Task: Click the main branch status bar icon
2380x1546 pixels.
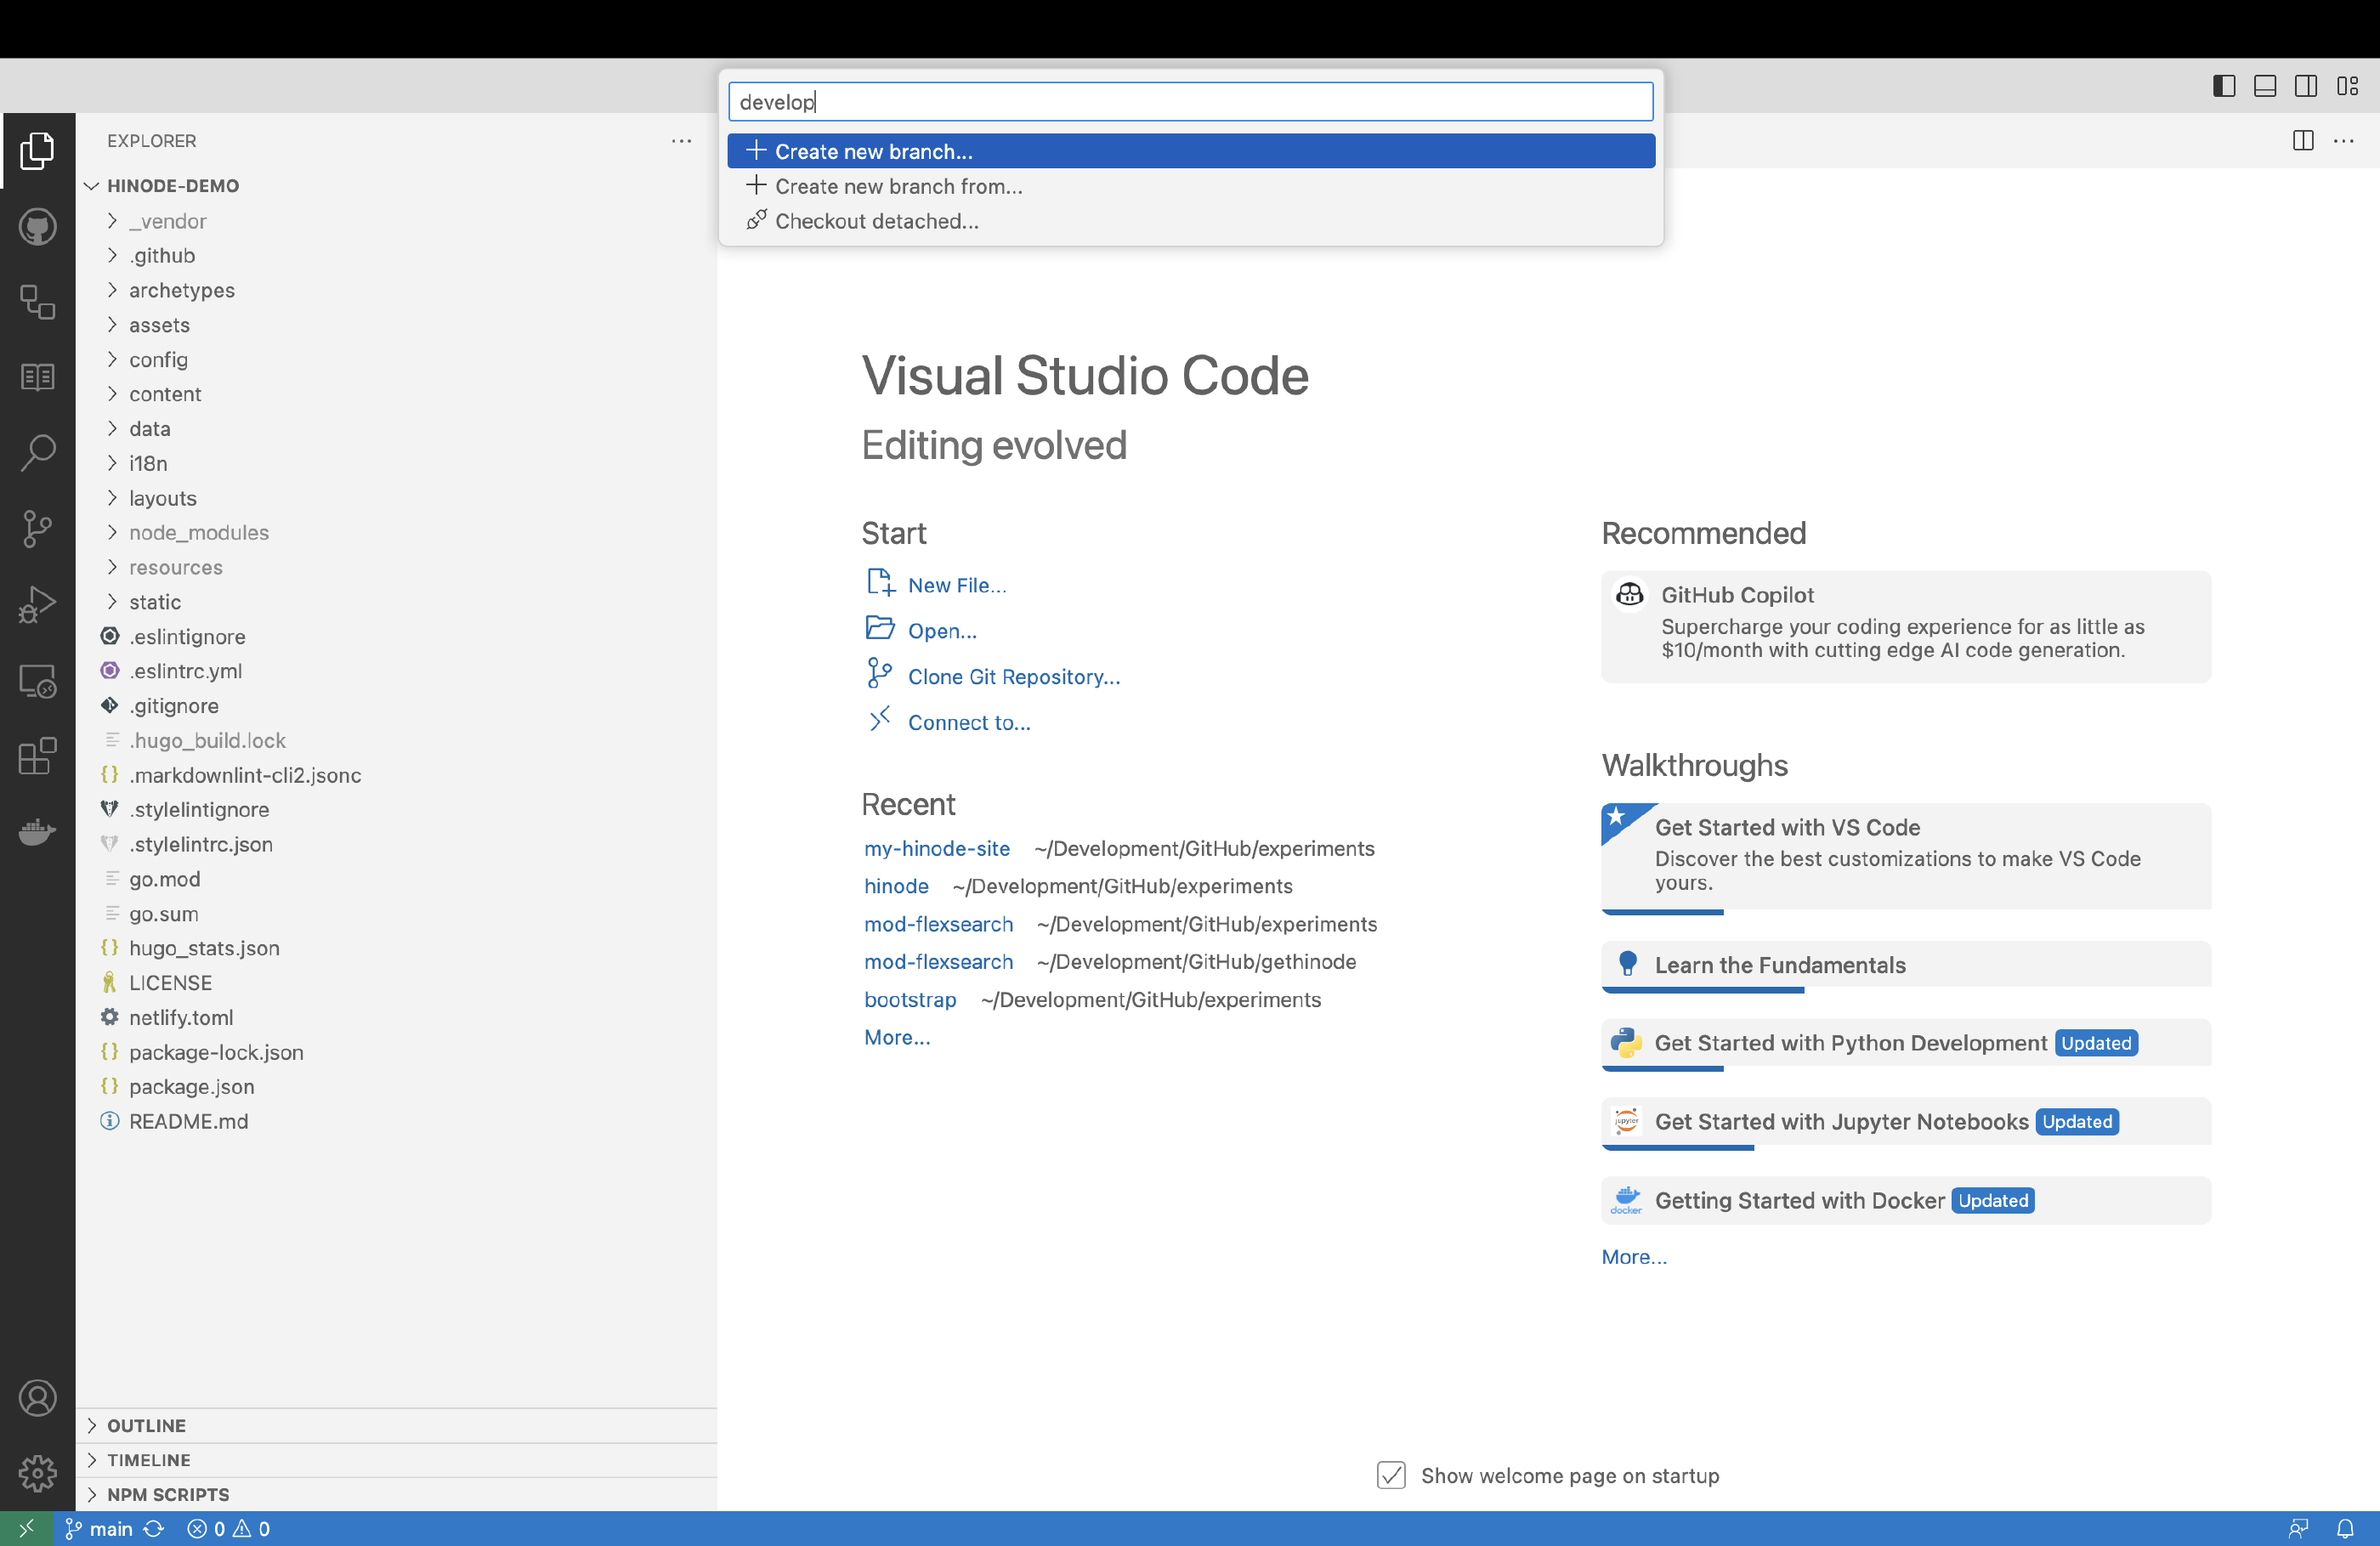Action: click(102, 1527)
